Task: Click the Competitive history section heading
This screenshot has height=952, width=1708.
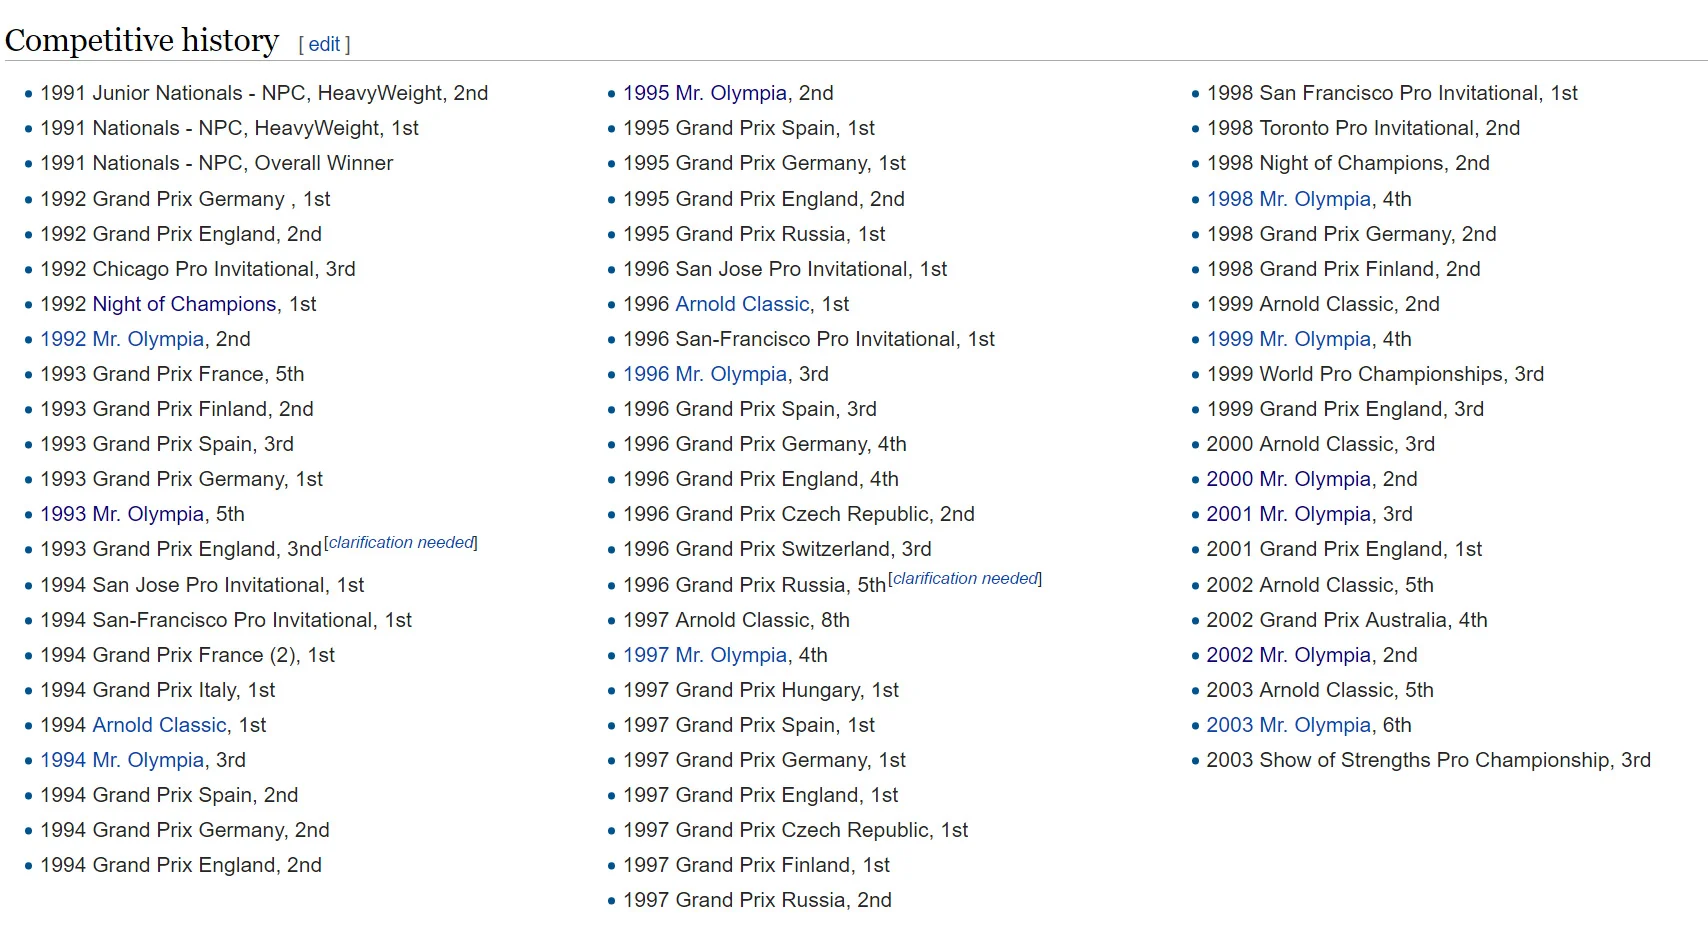Action: (x=142, y=40)
